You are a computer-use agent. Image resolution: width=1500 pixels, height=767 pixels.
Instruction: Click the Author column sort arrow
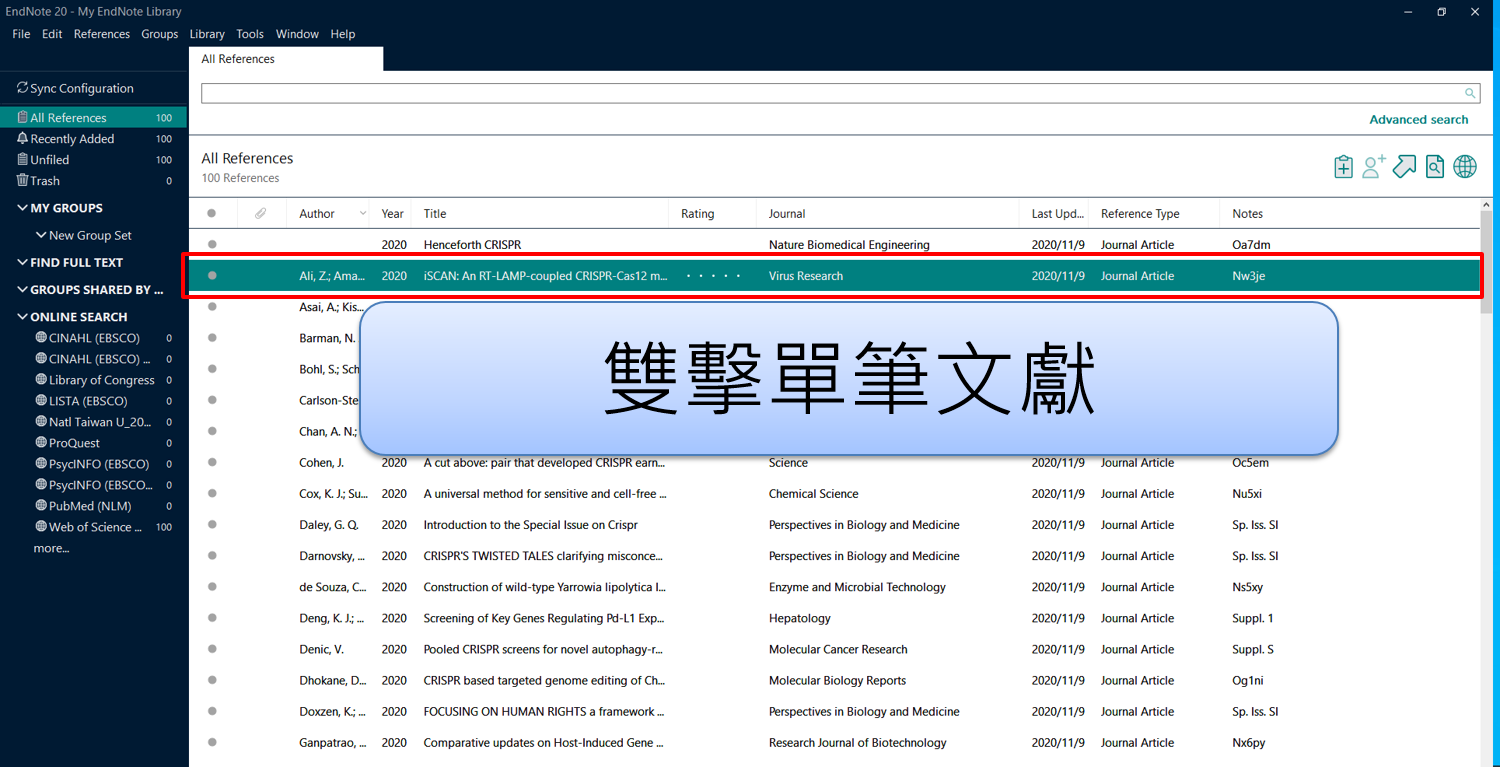click(361, 213)
